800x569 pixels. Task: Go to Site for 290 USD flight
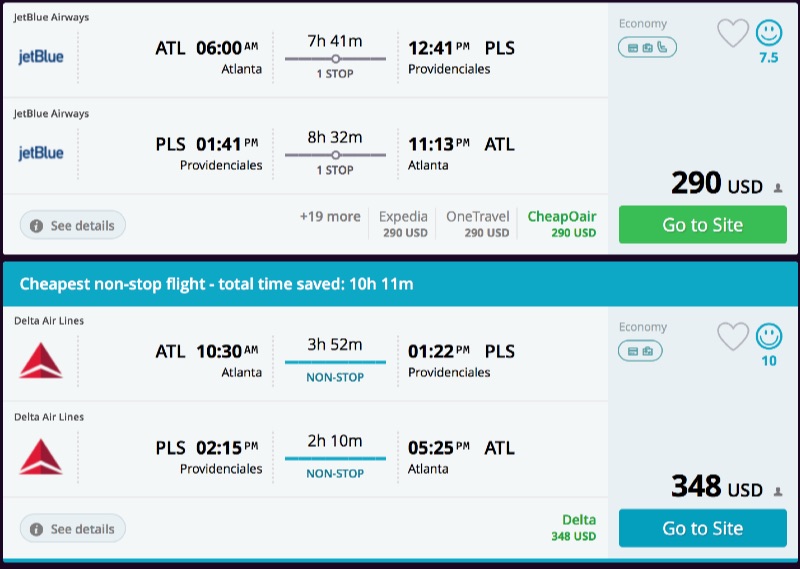click(702, 225)
